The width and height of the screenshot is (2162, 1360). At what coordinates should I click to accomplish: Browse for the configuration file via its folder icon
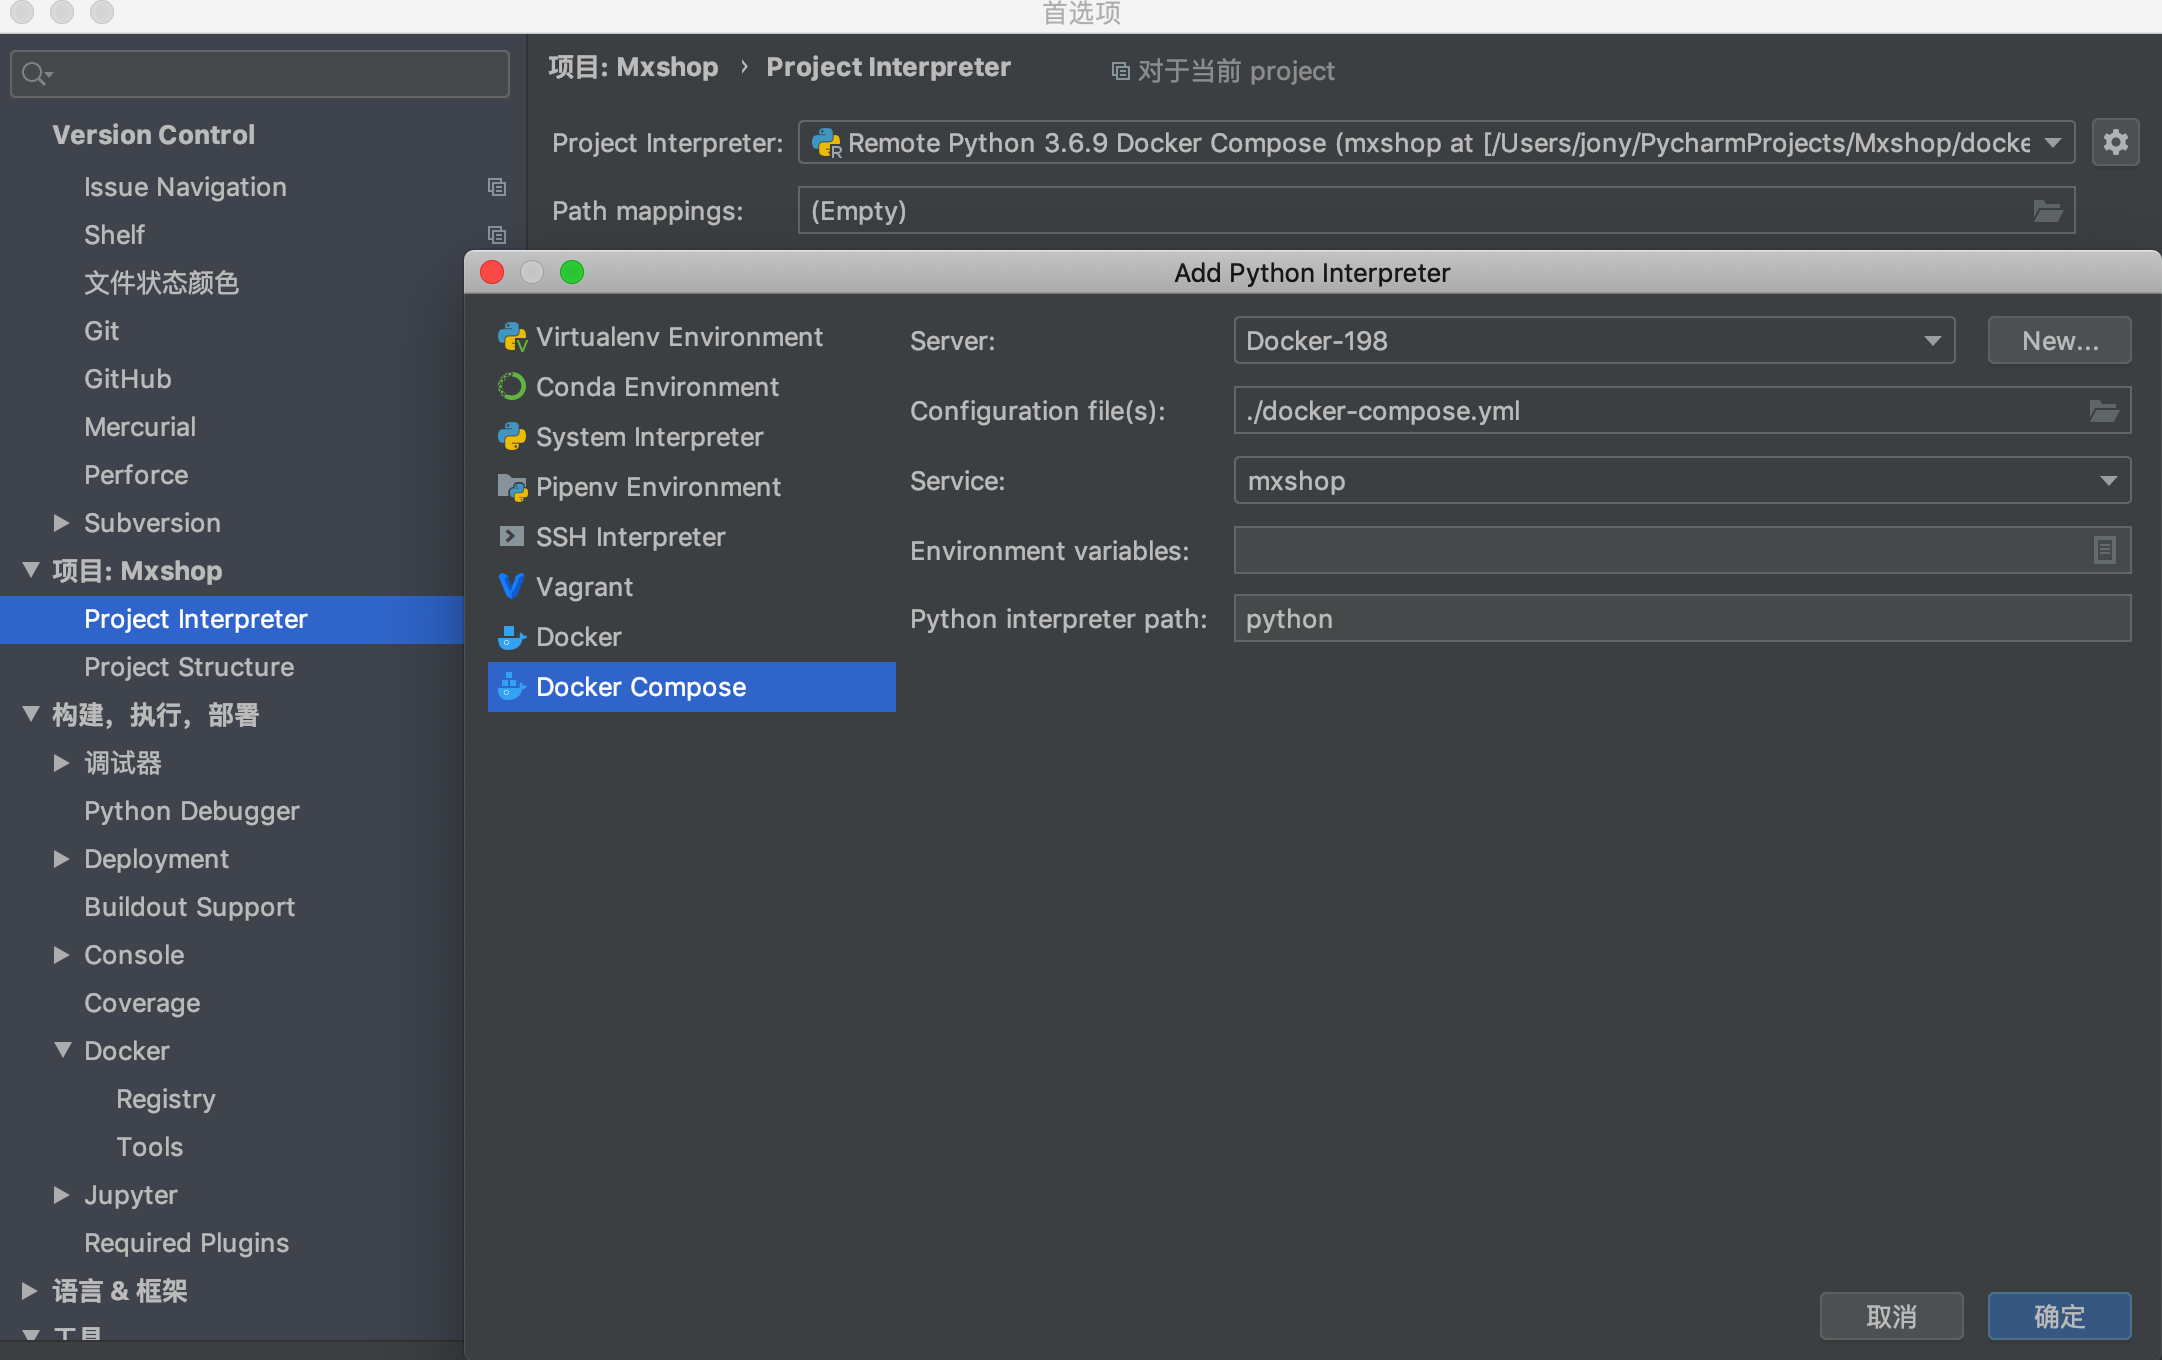point(2103,411)
